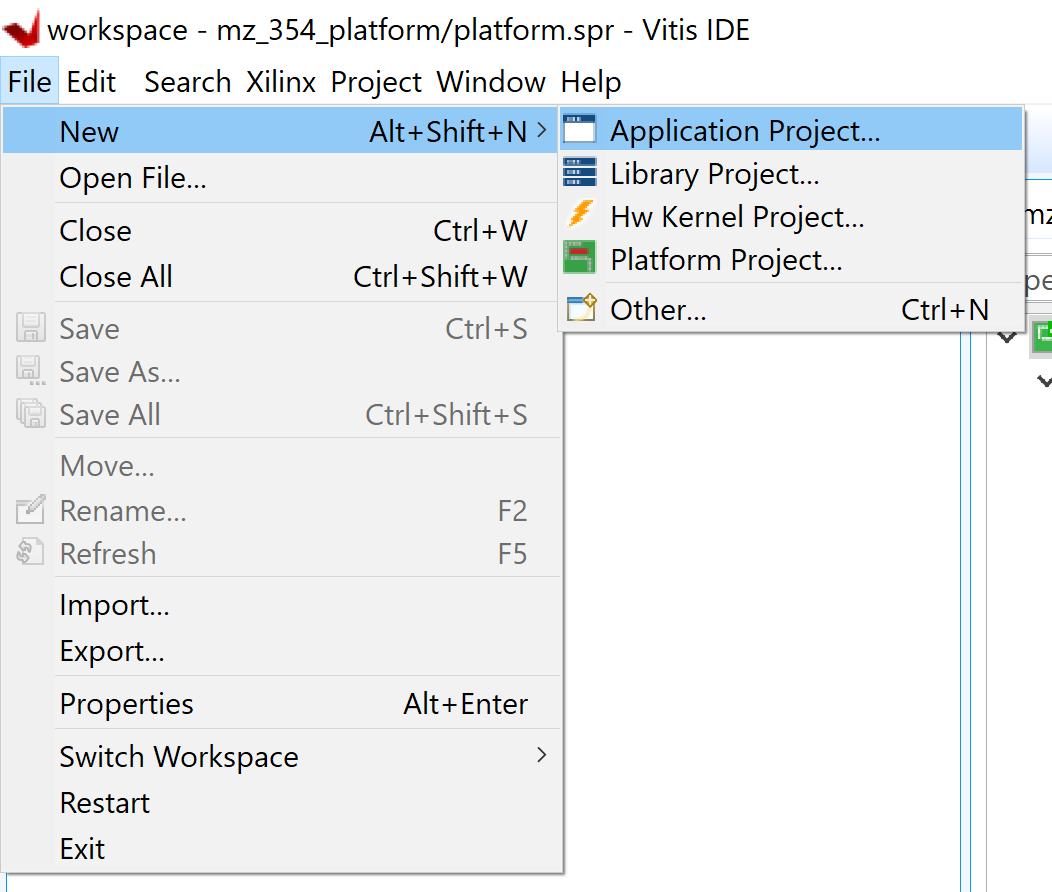Click the Hw Kernel Project lightning icon
The width and height of the screenshot is (1052, 892).
coord(581,216)
